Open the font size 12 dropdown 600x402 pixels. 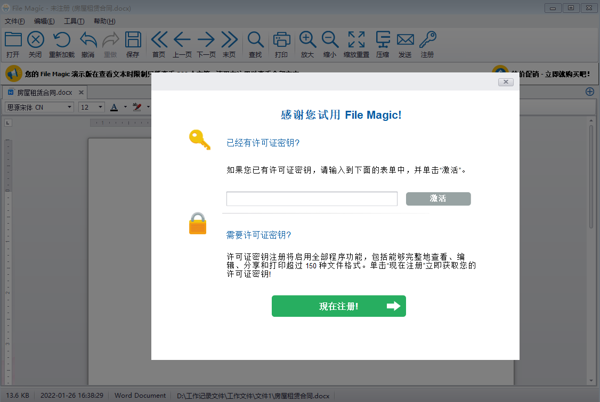click(x=91, y=107)
